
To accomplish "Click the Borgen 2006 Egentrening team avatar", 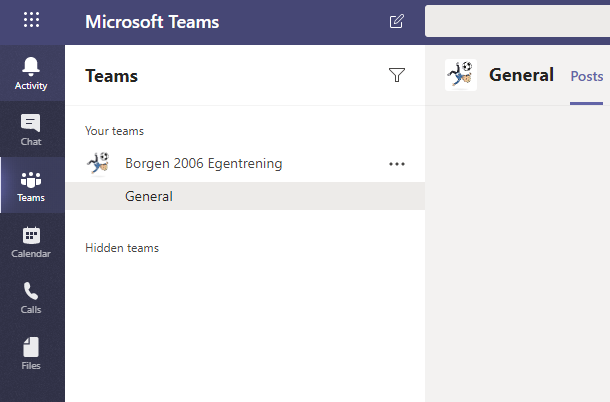I will click(x=98, y=163).
